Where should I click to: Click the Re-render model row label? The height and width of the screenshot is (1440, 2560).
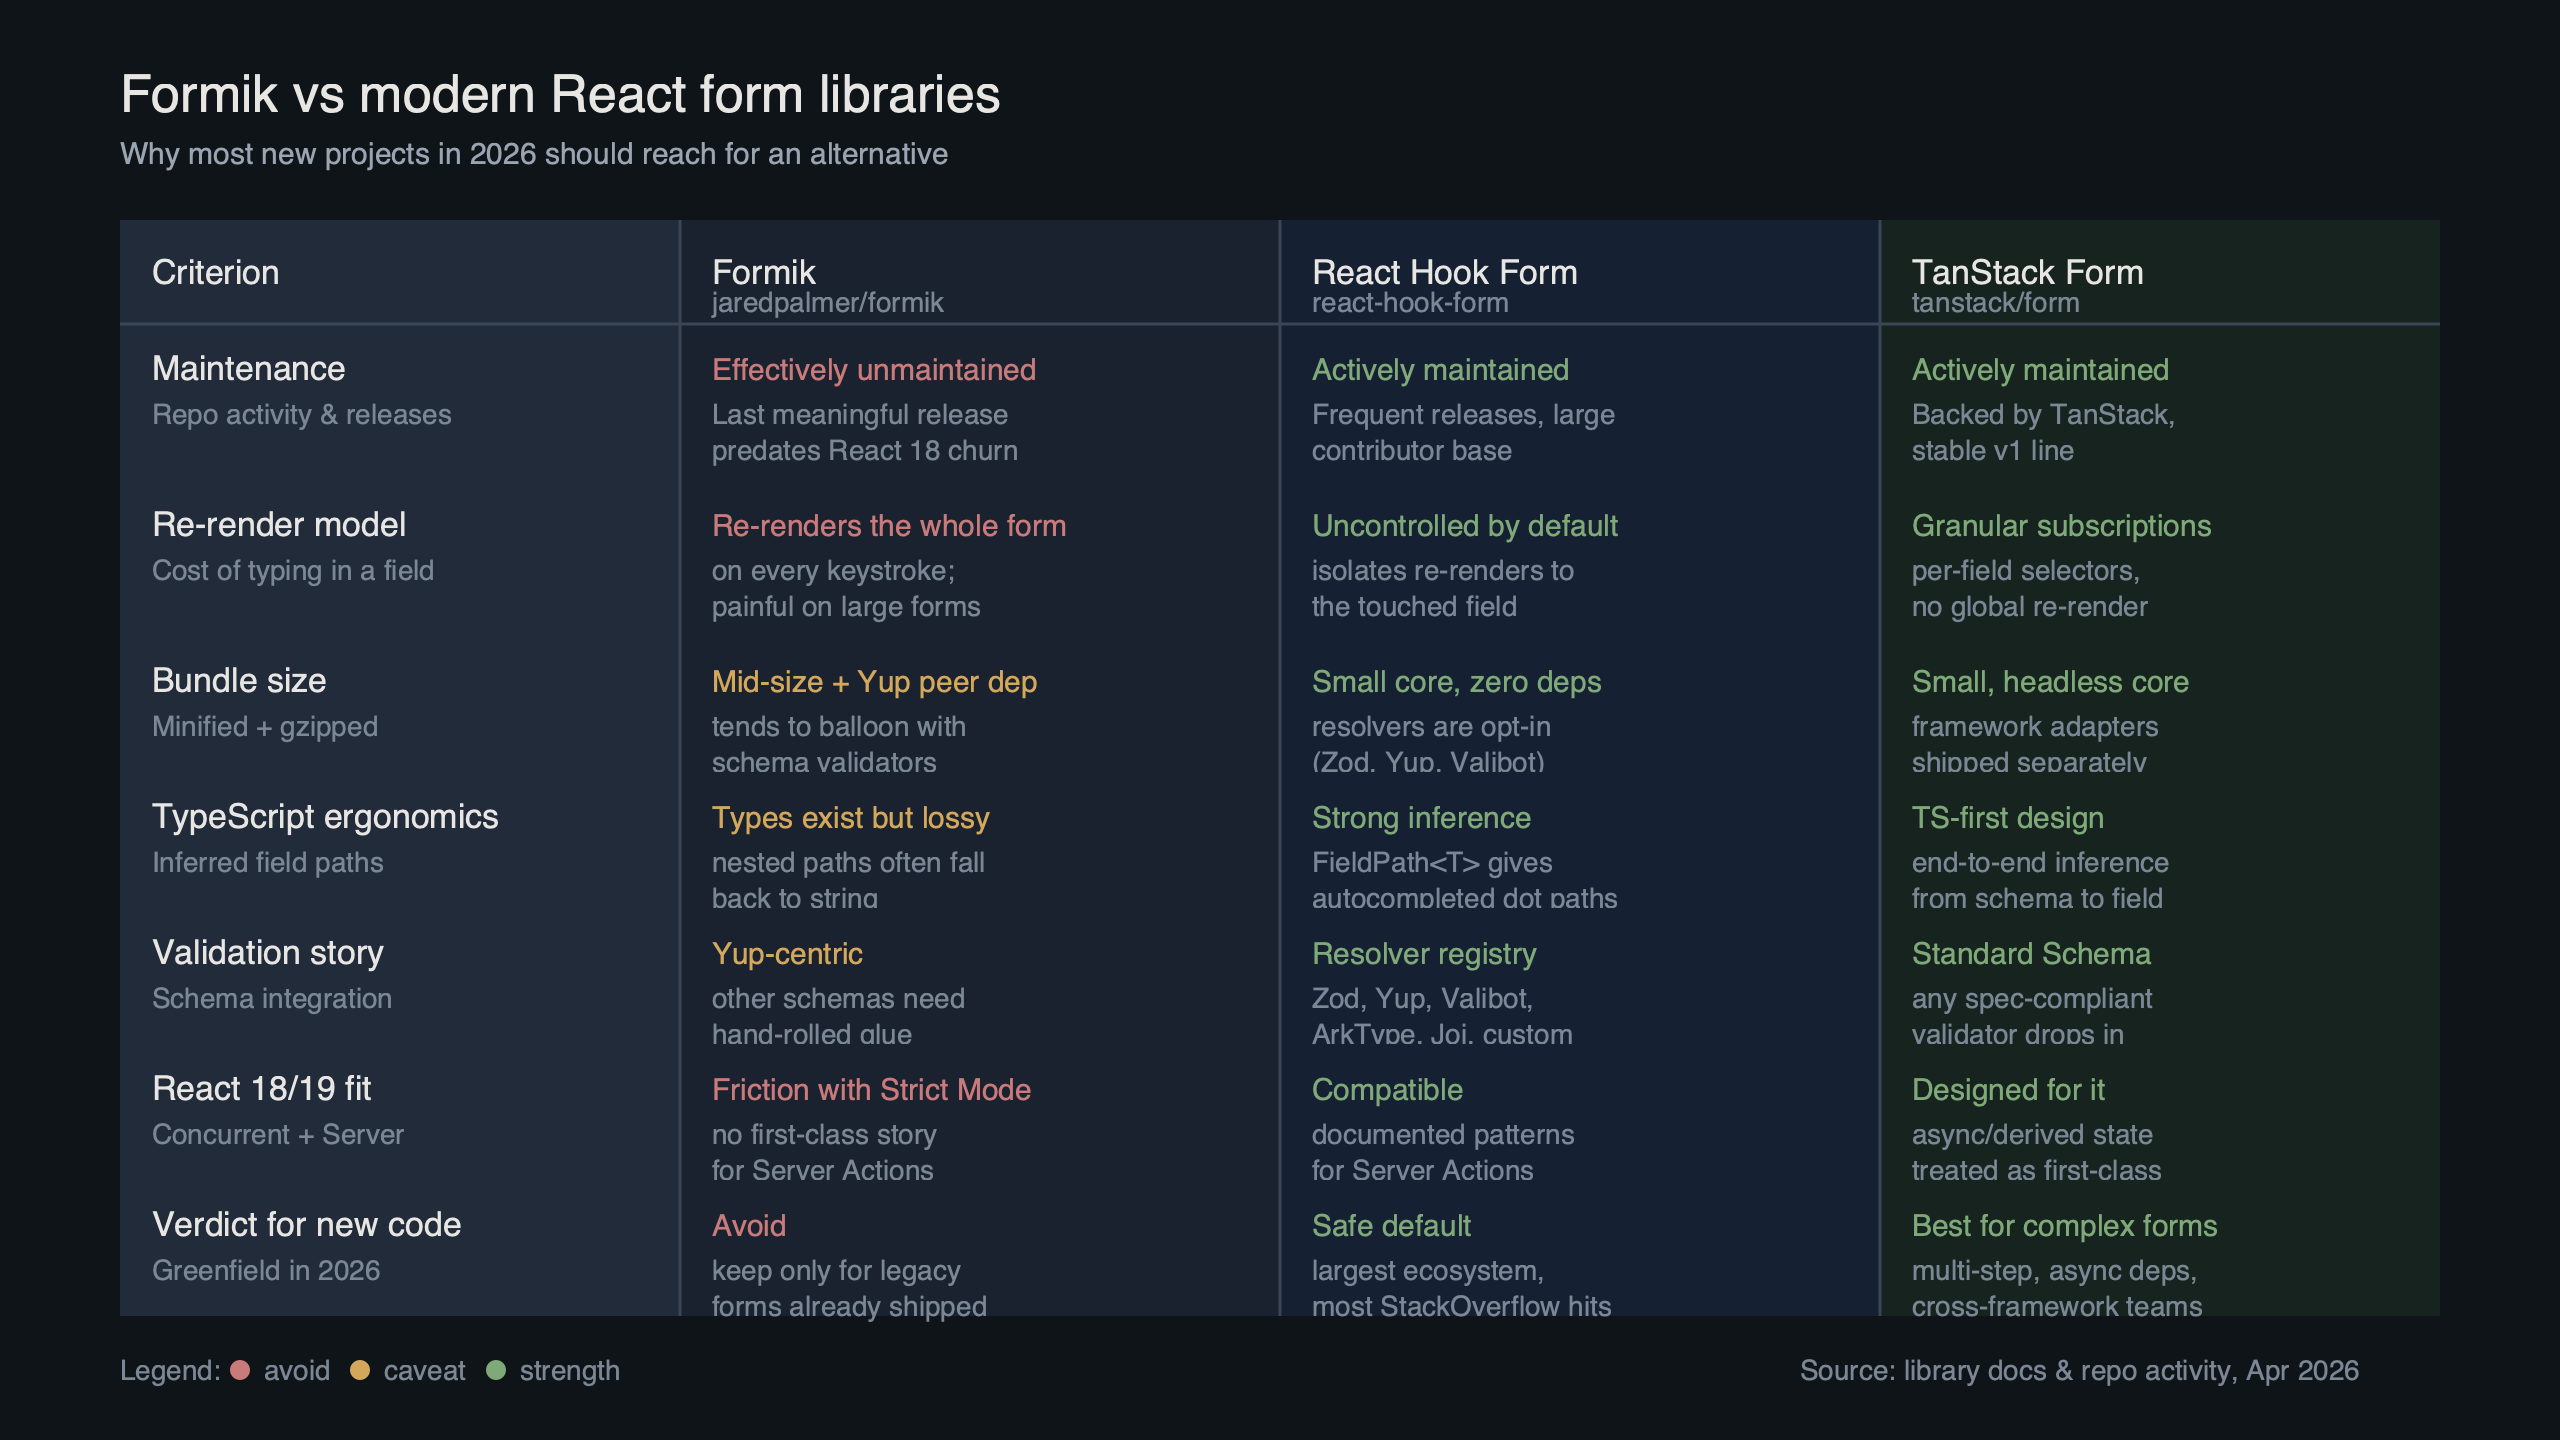tap(278, 525)
